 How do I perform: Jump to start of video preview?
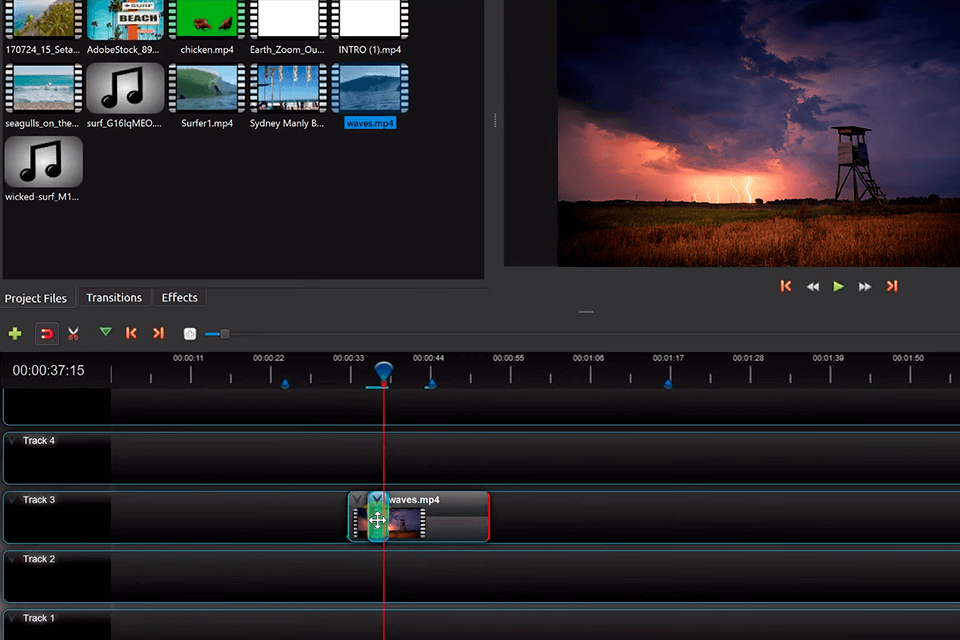coord(786,286)
